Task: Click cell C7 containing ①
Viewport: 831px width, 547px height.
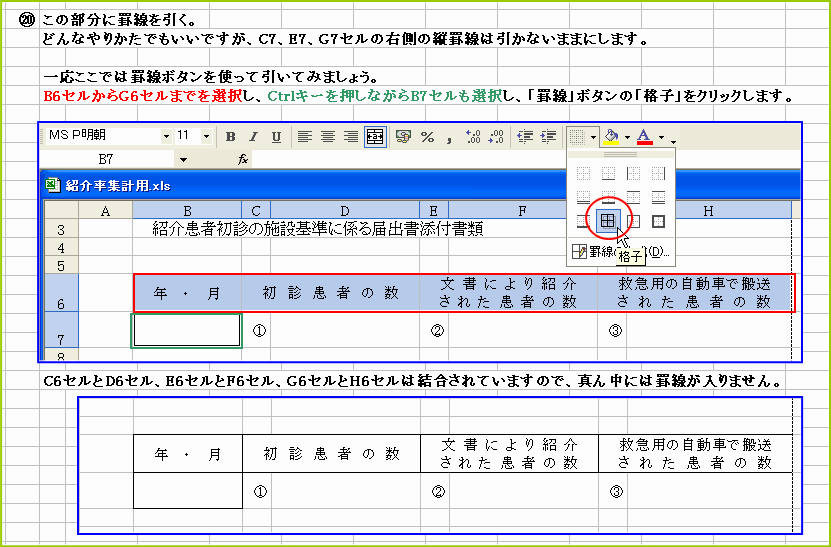Action: tap(257, 330)
